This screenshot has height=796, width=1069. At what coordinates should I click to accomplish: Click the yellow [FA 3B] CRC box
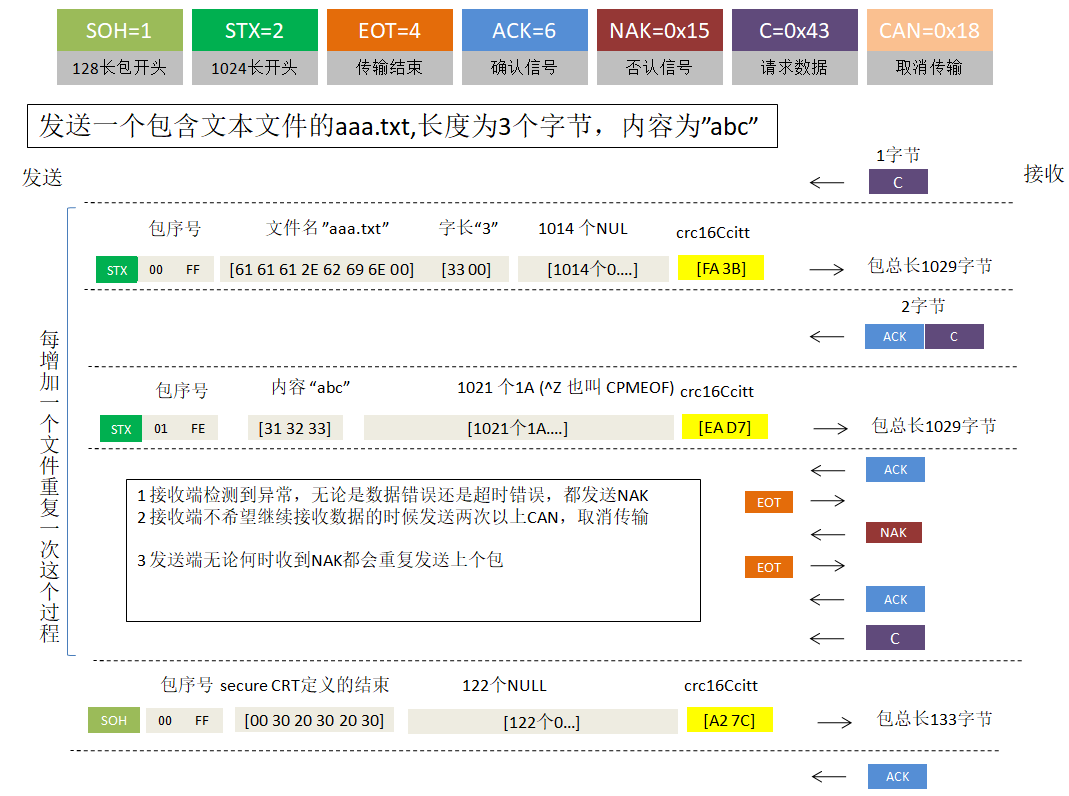click(x=721, y=268)
